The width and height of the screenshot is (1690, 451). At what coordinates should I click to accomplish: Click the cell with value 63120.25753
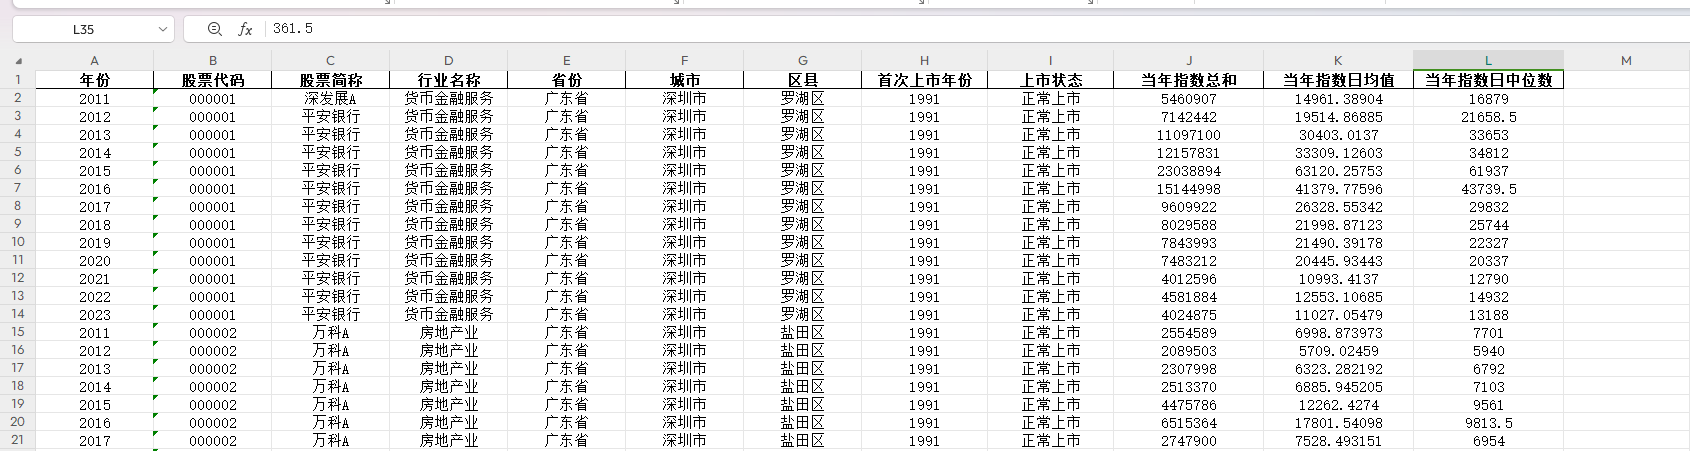pos(1339,171)
